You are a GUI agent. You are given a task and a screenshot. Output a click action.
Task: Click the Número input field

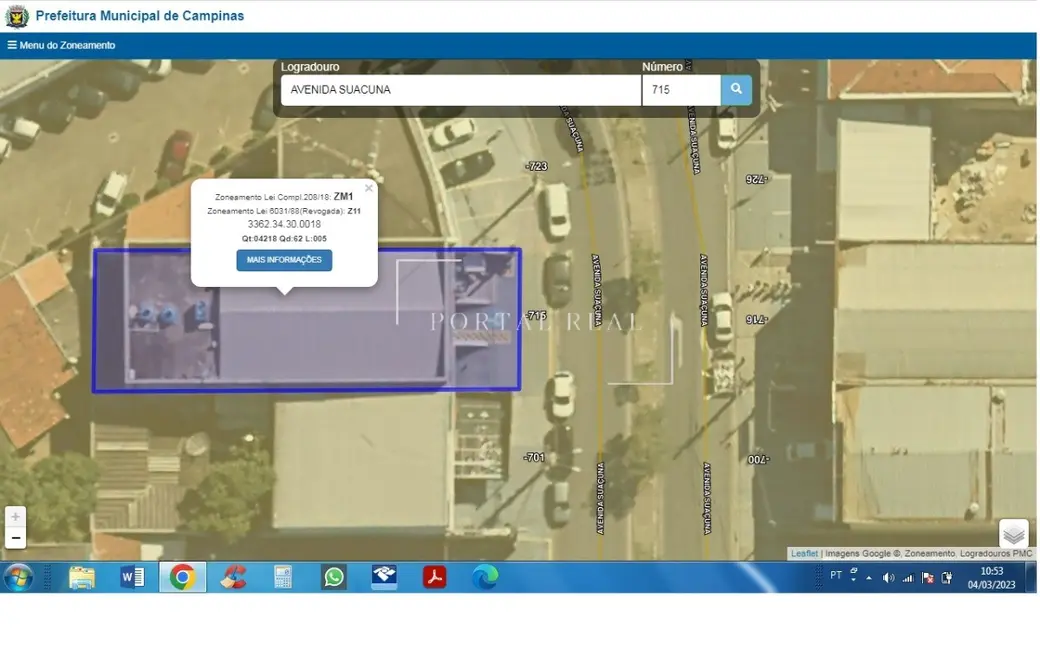(680, 90)
